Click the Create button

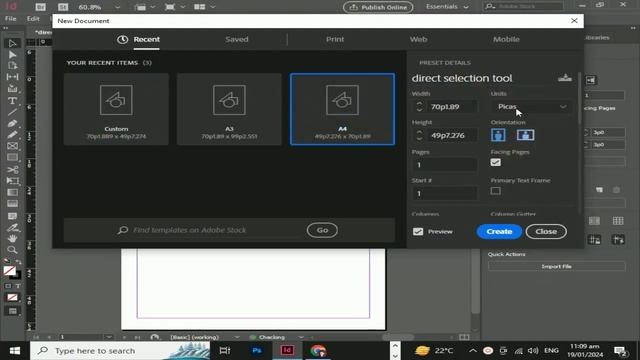tap(499, 231)
